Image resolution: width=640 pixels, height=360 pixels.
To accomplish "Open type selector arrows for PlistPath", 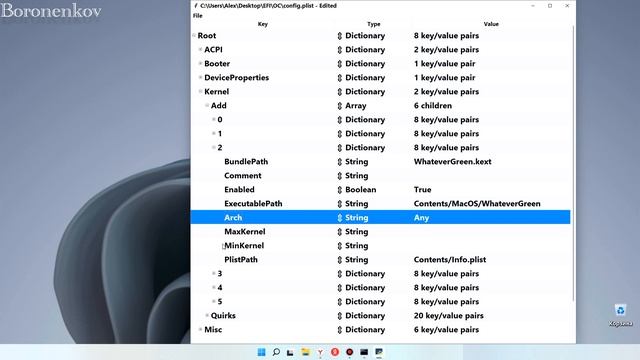I will coord(340,260).
